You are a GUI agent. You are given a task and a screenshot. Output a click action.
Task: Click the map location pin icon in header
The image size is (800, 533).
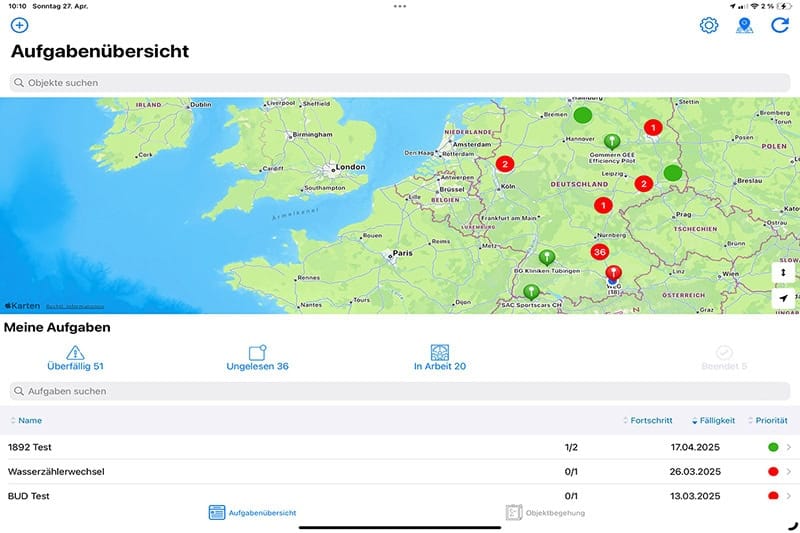[744, 25]
